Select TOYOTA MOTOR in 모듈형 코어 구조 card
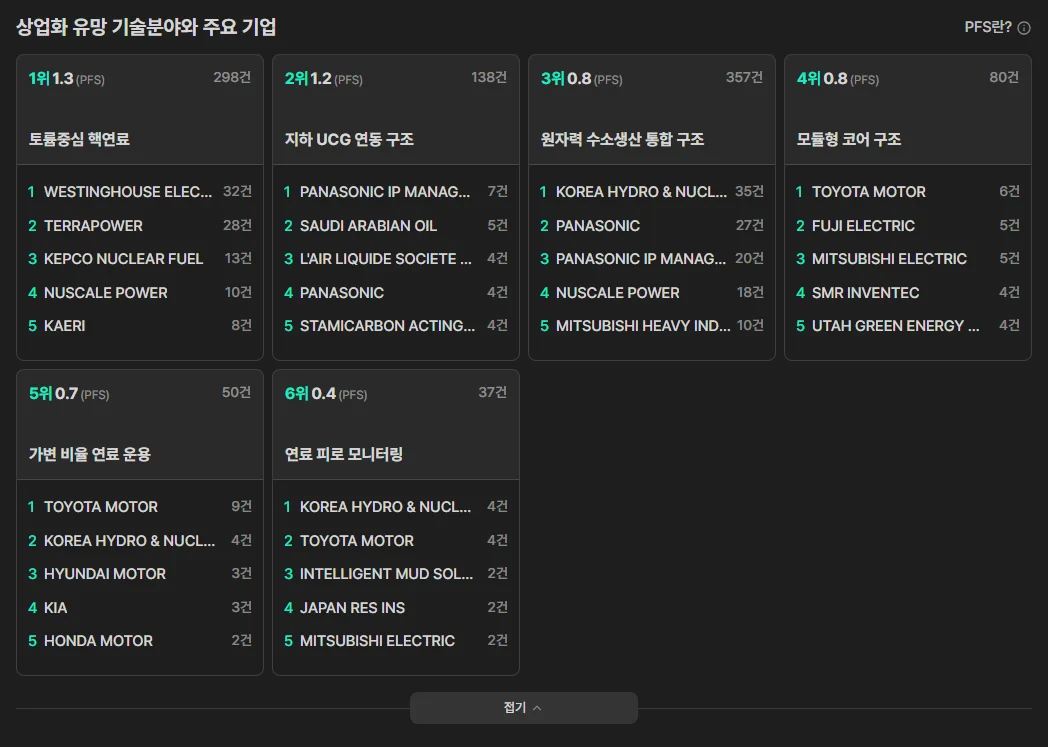This screenshot has width=1048, height=747. pos(866,192)
